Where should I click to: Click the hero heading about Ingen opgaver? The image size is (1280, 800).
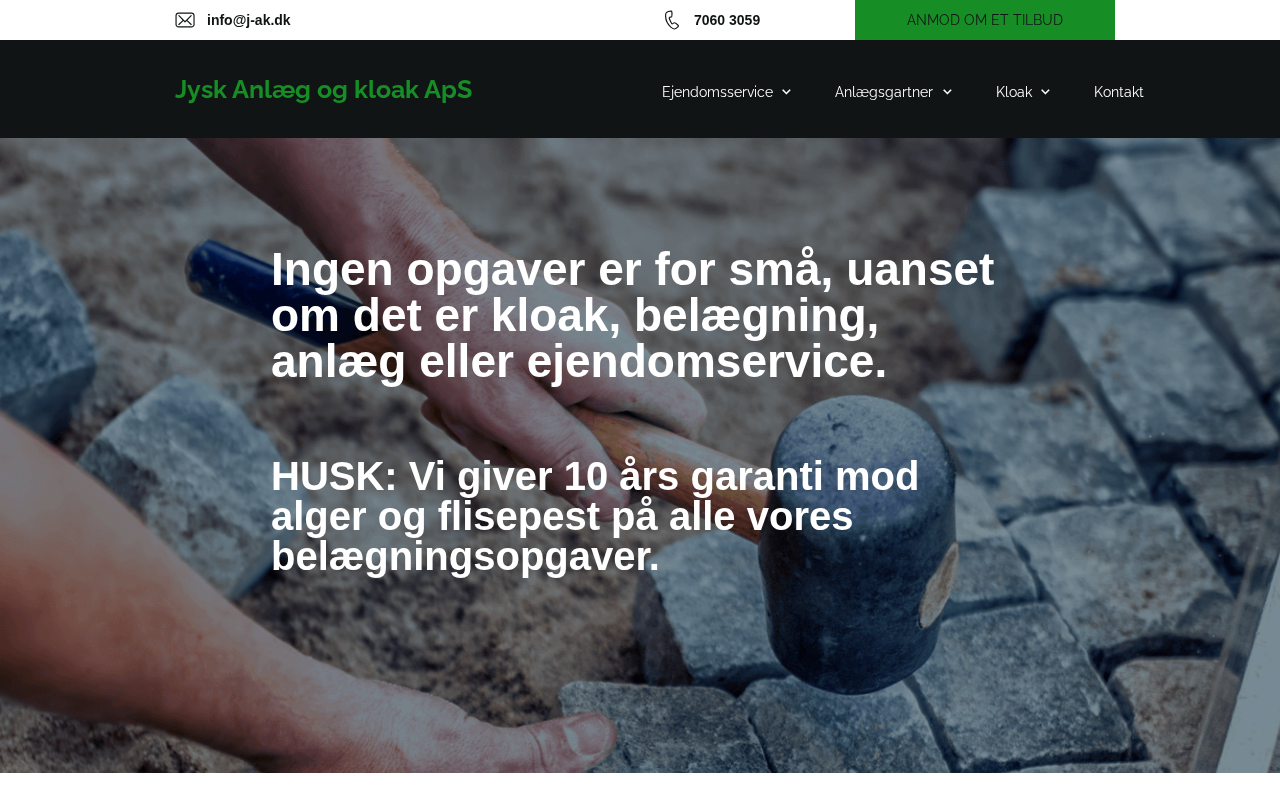(x=633, y=315)
